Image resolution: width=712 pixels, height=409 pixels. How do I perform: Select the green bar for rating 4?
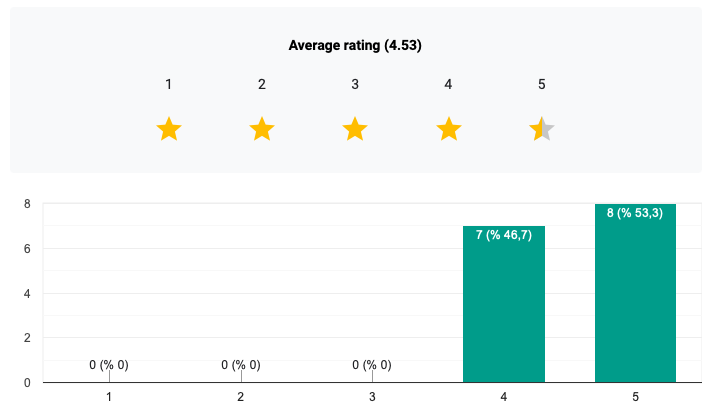click(504, 310)
